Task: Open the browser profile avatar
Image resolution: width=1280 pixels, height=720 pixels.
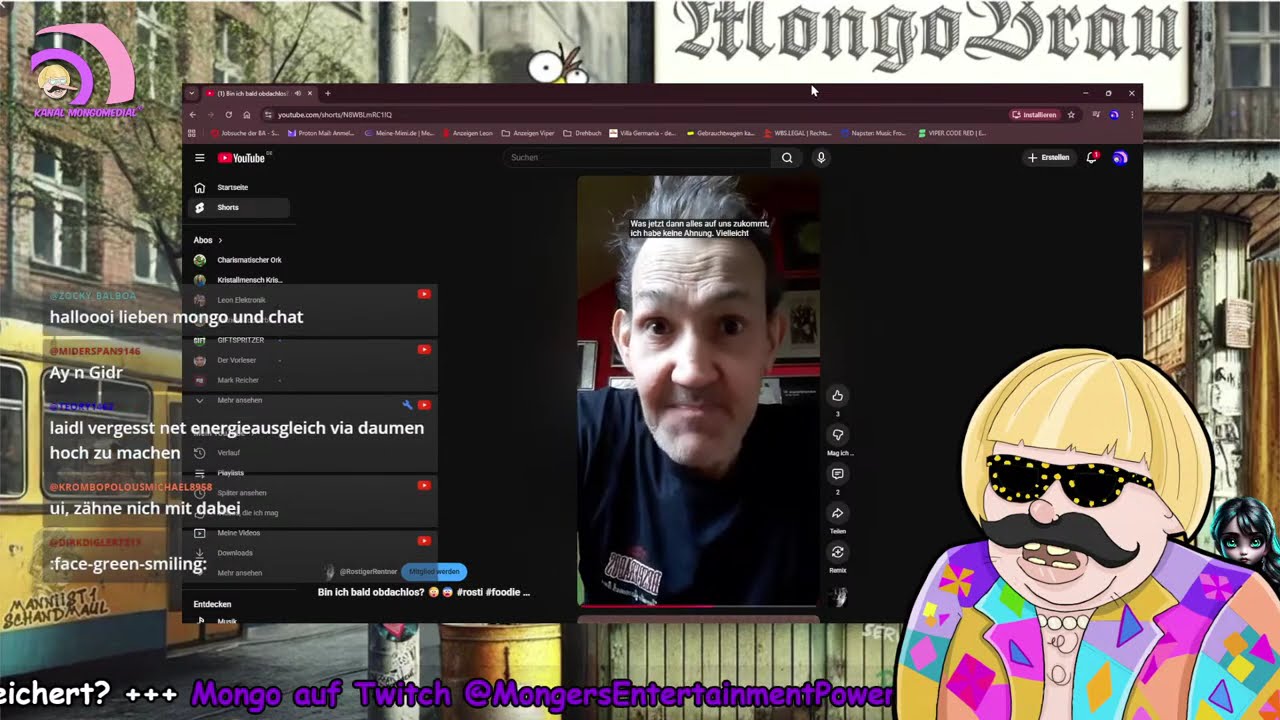Action: [x=1114, y=115]
